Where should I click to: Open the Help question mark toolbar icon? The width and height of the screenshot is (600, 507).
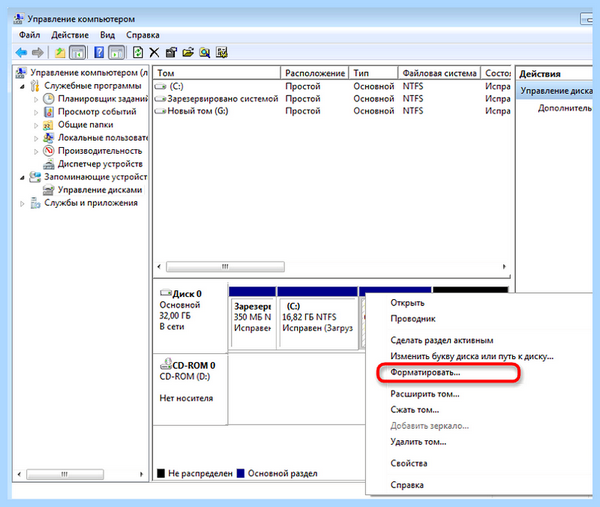pyautogui.click(x=99, y=52)
